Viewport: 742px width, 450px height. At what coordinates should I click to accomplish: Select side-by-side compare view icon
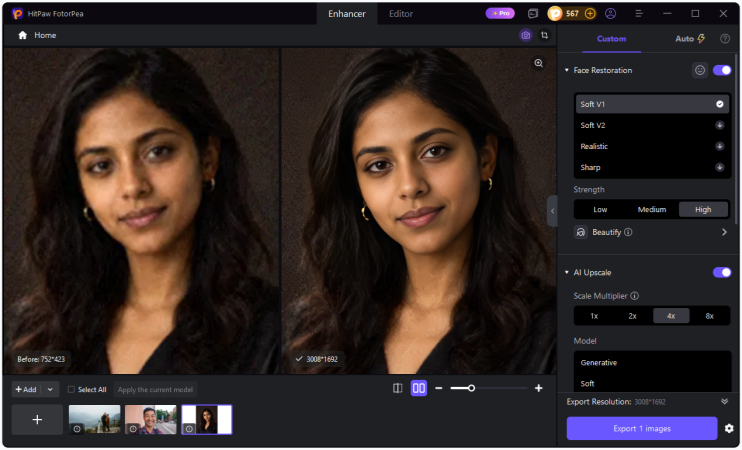click(419, 388)
